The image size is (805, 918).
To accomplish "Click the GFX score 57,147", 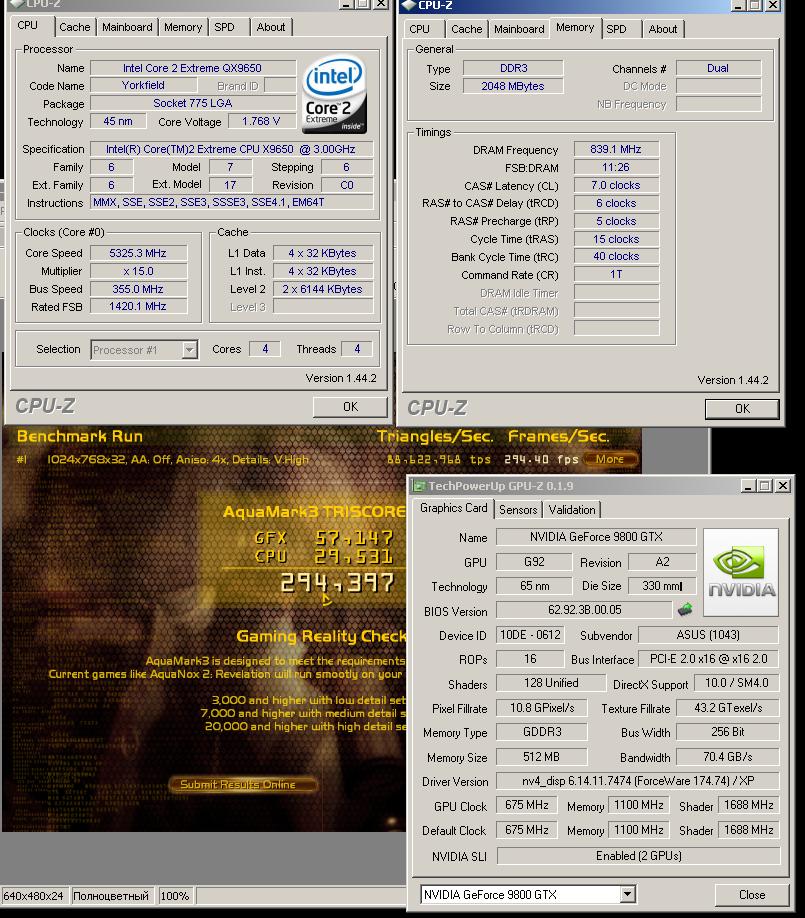I will point(354,537).
